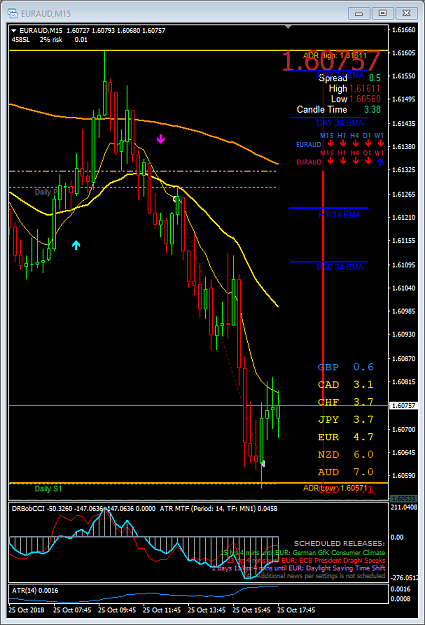This screenshot has height=625, width=425.
Task: Click the D1 down arrow in red EURAUD row
Action: pos(368,161)
